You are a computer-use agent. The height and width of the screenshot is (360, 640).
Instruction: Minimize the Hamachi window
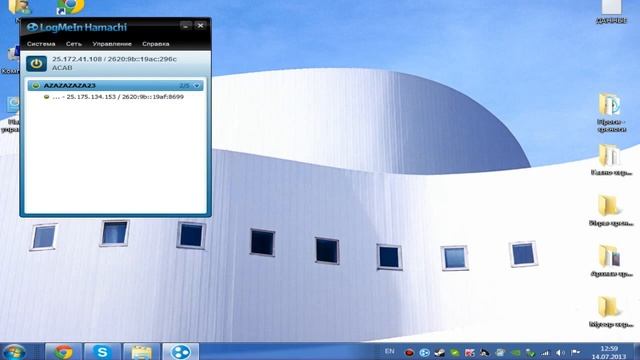(x=186, y=26)
